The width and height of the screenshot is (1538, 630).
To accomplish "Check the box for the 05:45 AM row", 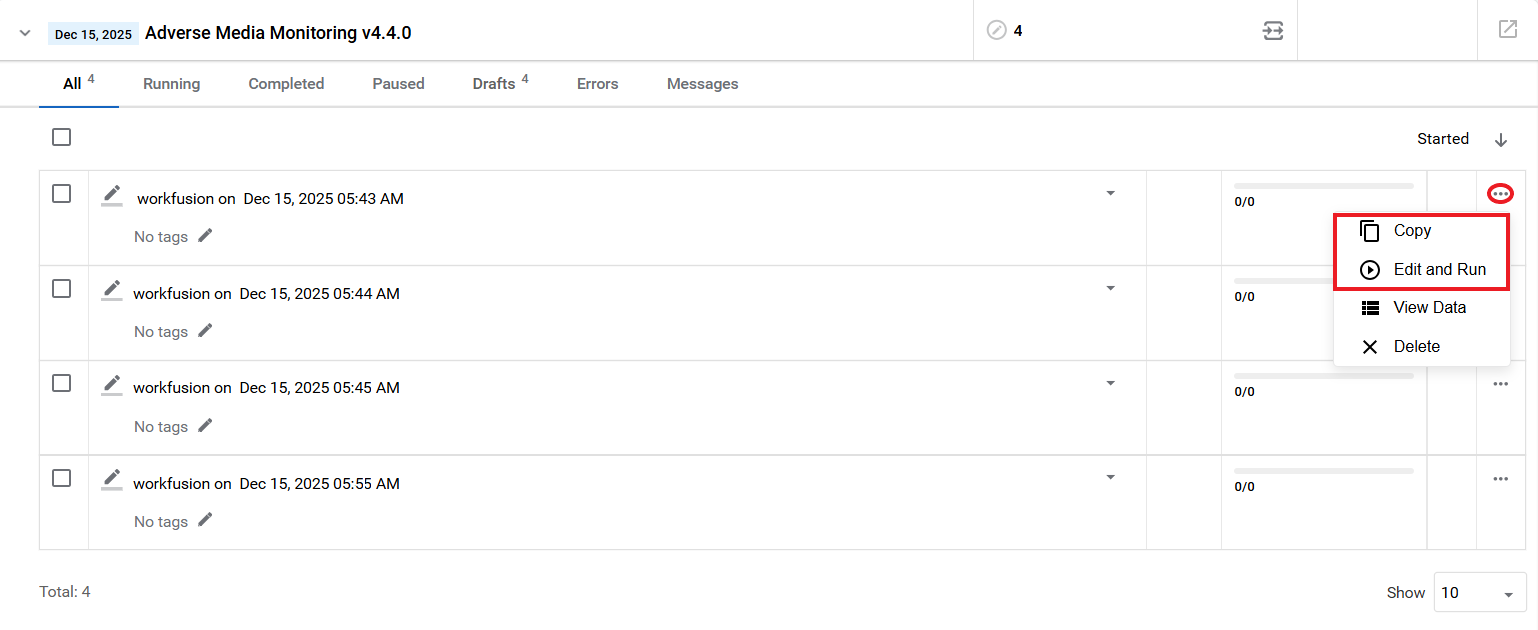I will pos(62,383).
